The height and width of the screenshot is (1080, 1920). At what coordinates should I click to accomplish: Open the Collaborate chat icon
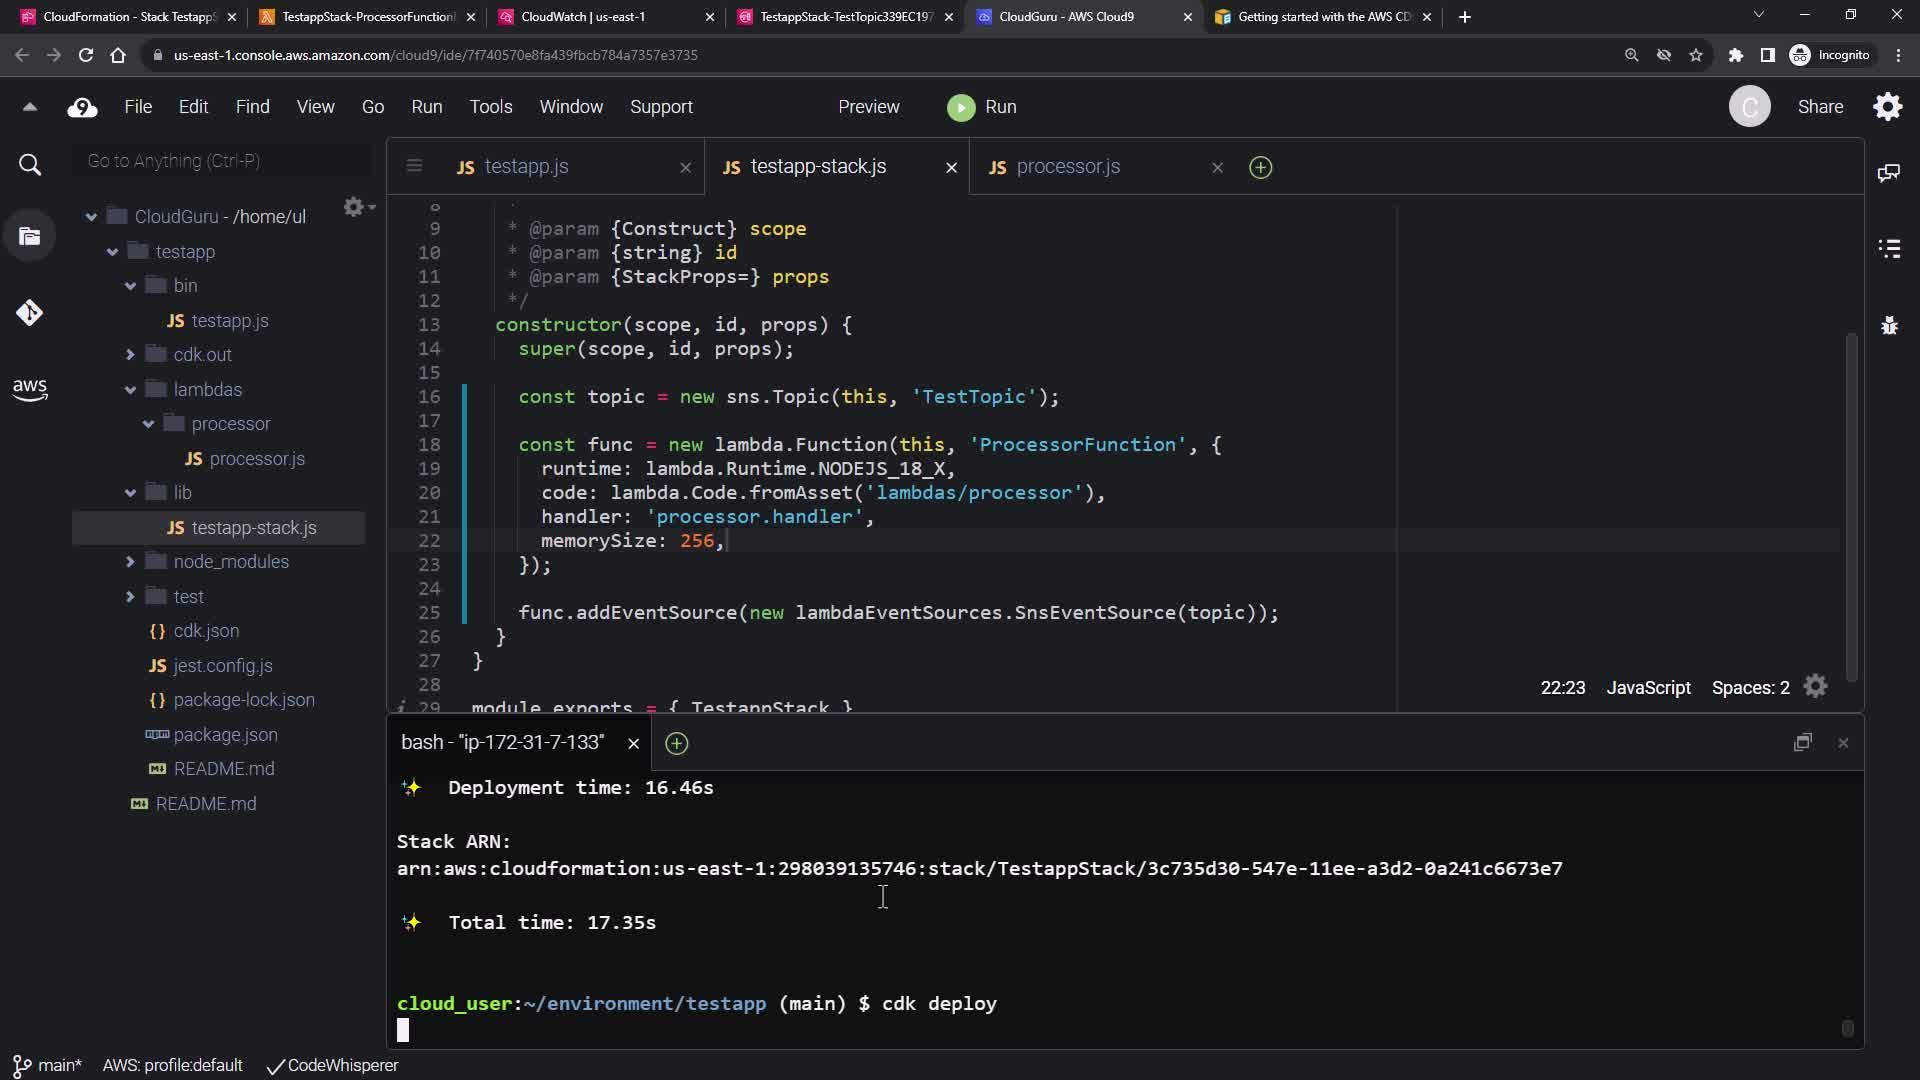click(1889, 173)
